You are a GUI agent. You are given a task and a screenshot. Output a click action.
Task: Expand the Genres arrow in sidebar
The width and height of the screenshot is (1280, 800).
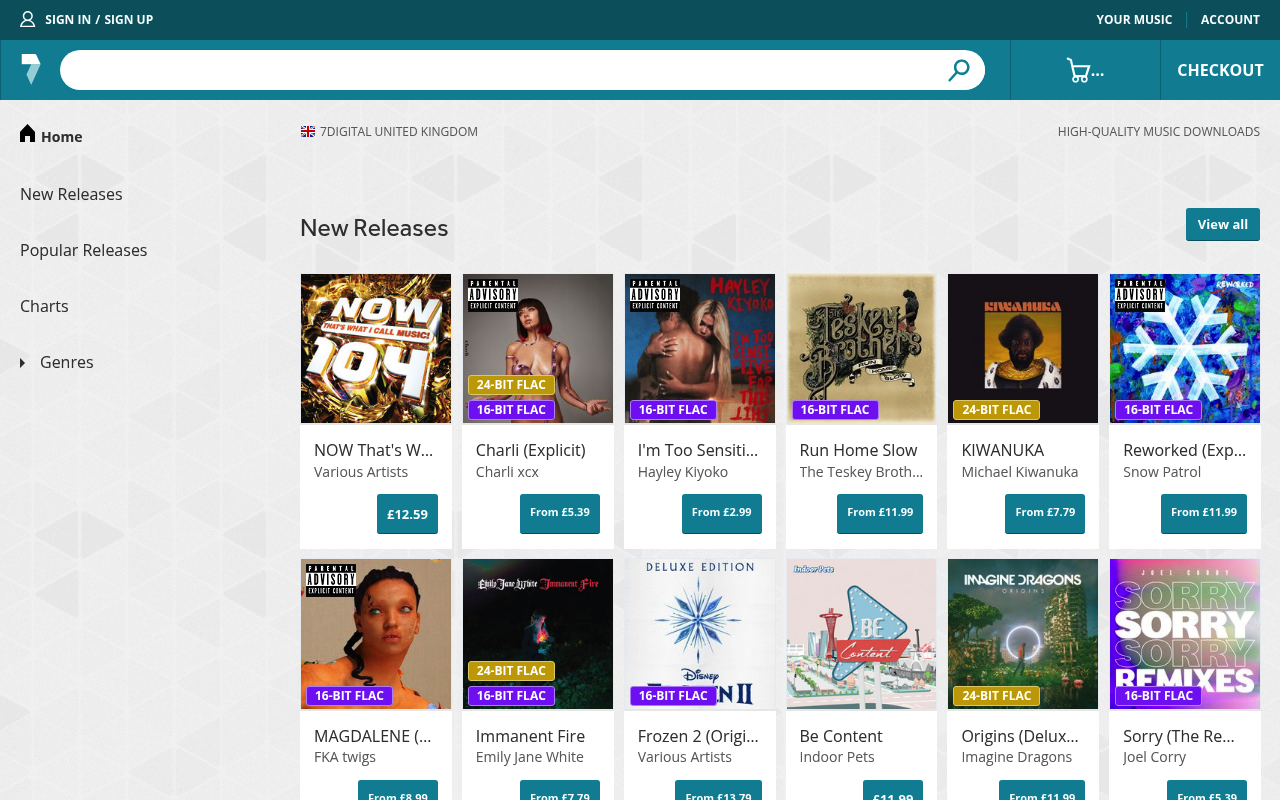point(23,362)
